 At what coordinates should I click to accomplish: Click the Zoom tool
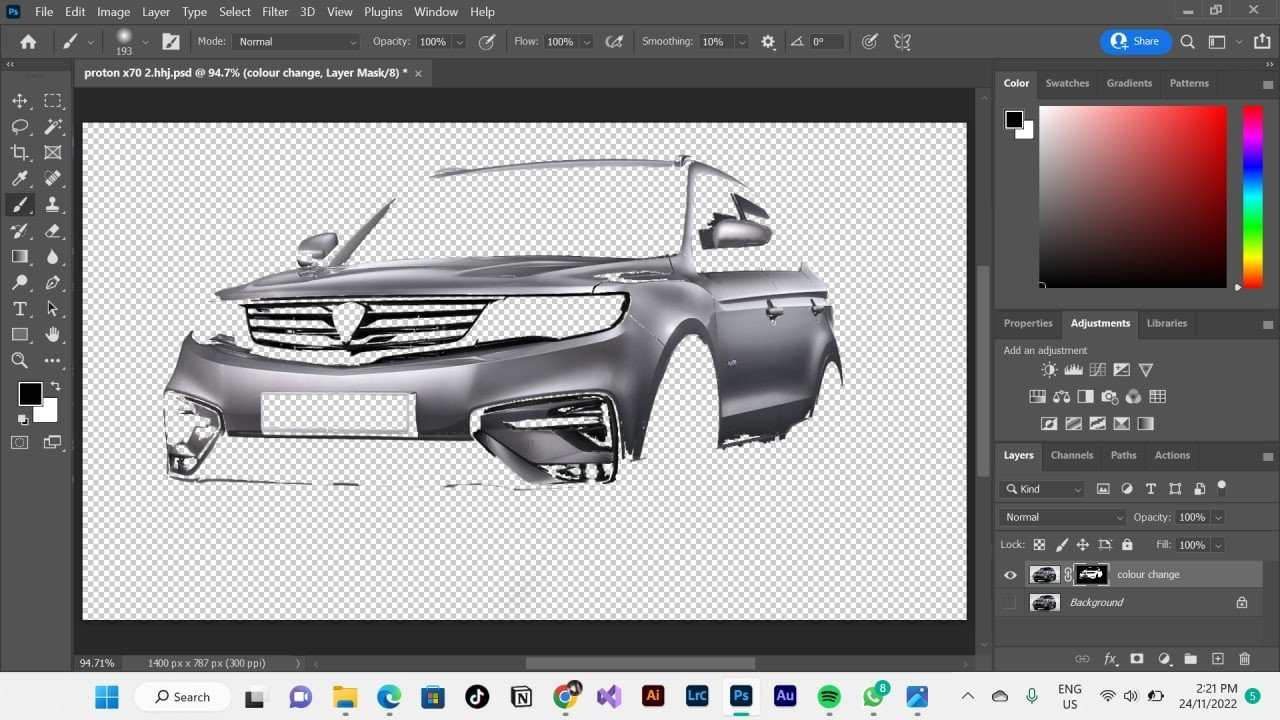coord(20,361)
